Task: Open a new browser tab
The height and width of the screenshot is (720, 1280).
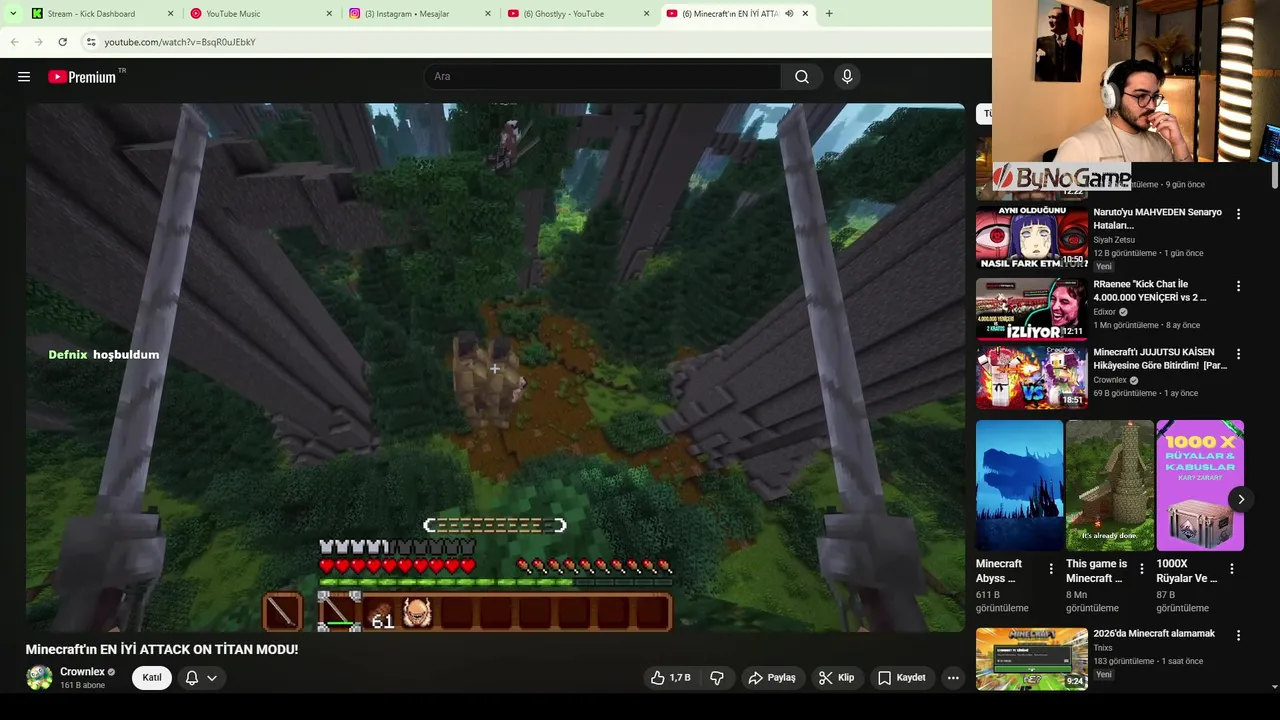Action: coord(829,14)
